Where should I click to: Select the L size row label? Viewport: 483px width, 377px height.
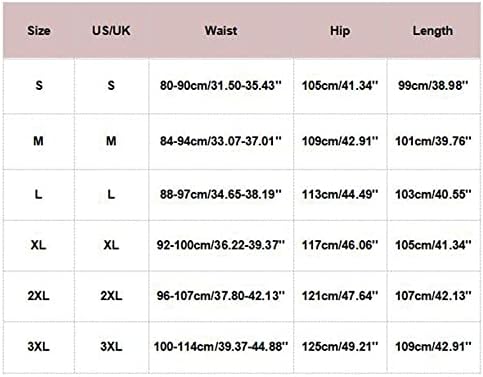click(x=39, y=194)
